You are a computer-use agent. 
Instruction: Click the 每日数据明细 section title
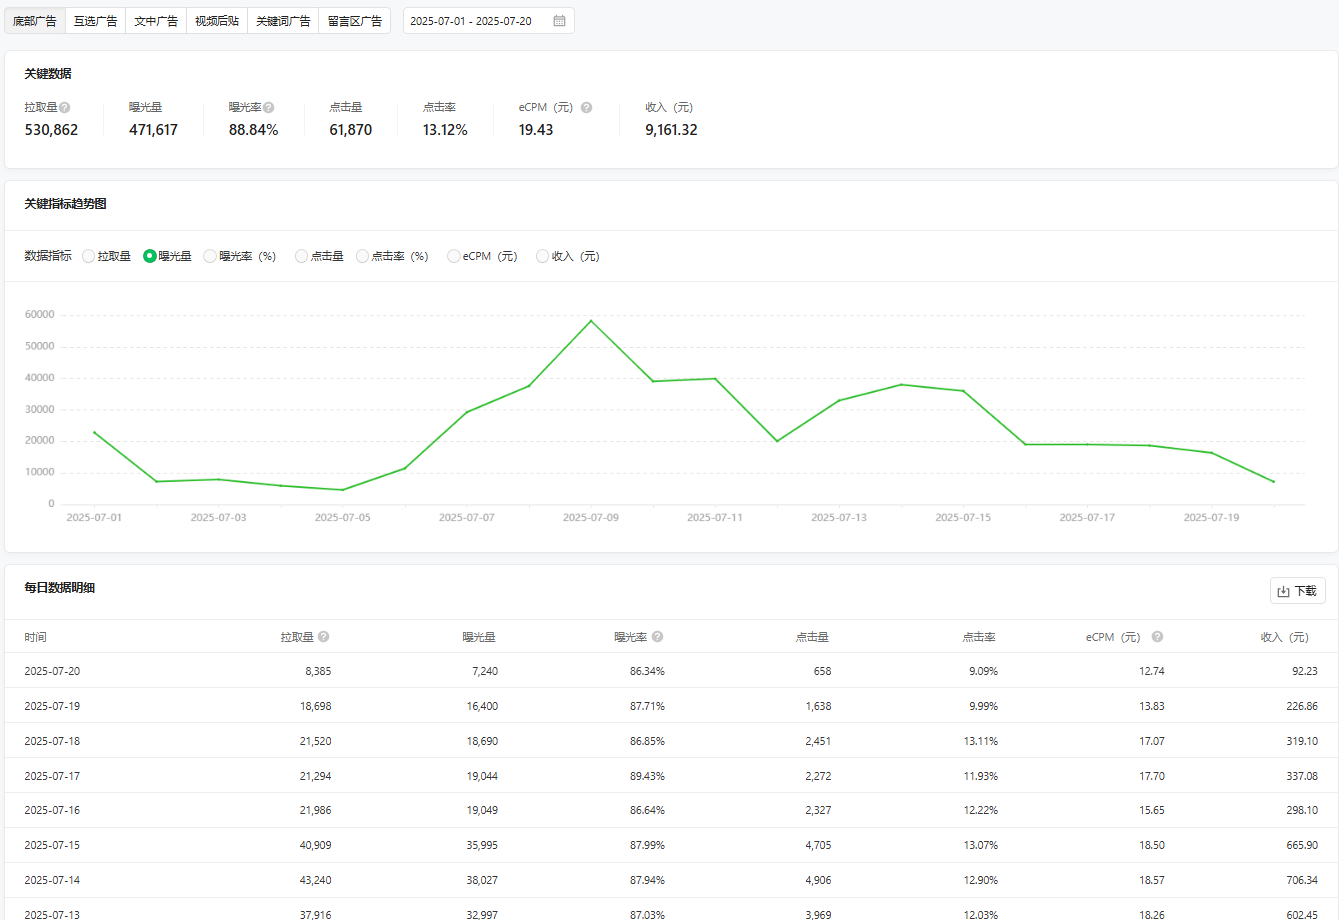[x=60, y=588]
